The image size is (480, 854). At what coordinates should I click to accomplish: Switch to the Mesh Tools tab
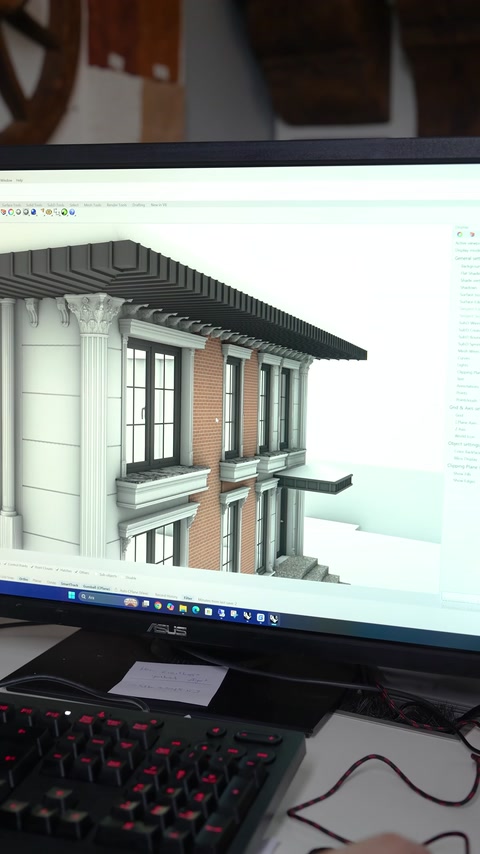92,205
